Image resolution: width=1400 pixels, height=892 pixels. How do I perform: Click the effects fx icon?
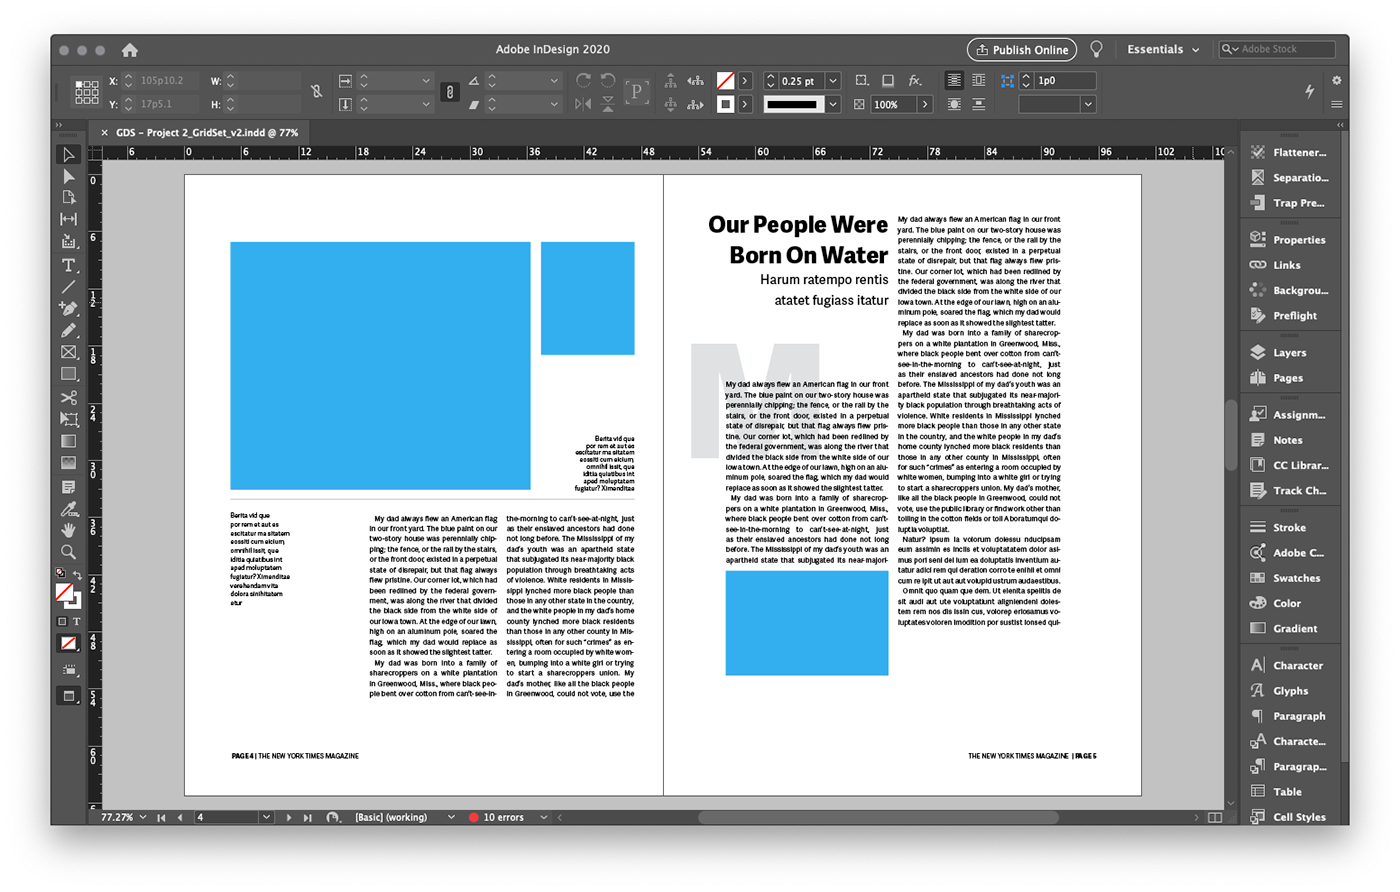click(914, 80)
